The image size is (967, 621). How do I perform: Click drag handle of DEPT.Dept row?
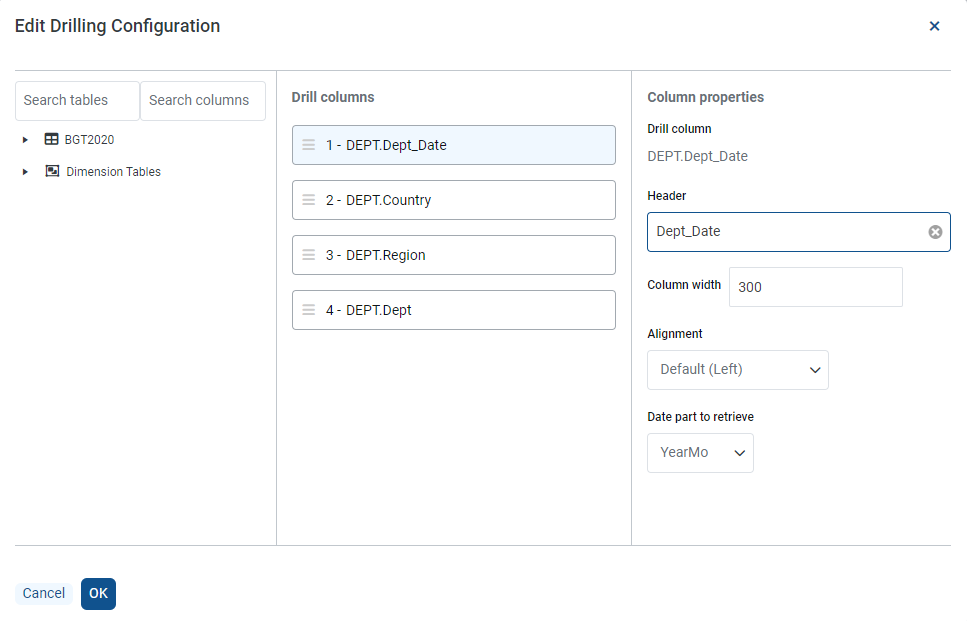tap(309, 310)
